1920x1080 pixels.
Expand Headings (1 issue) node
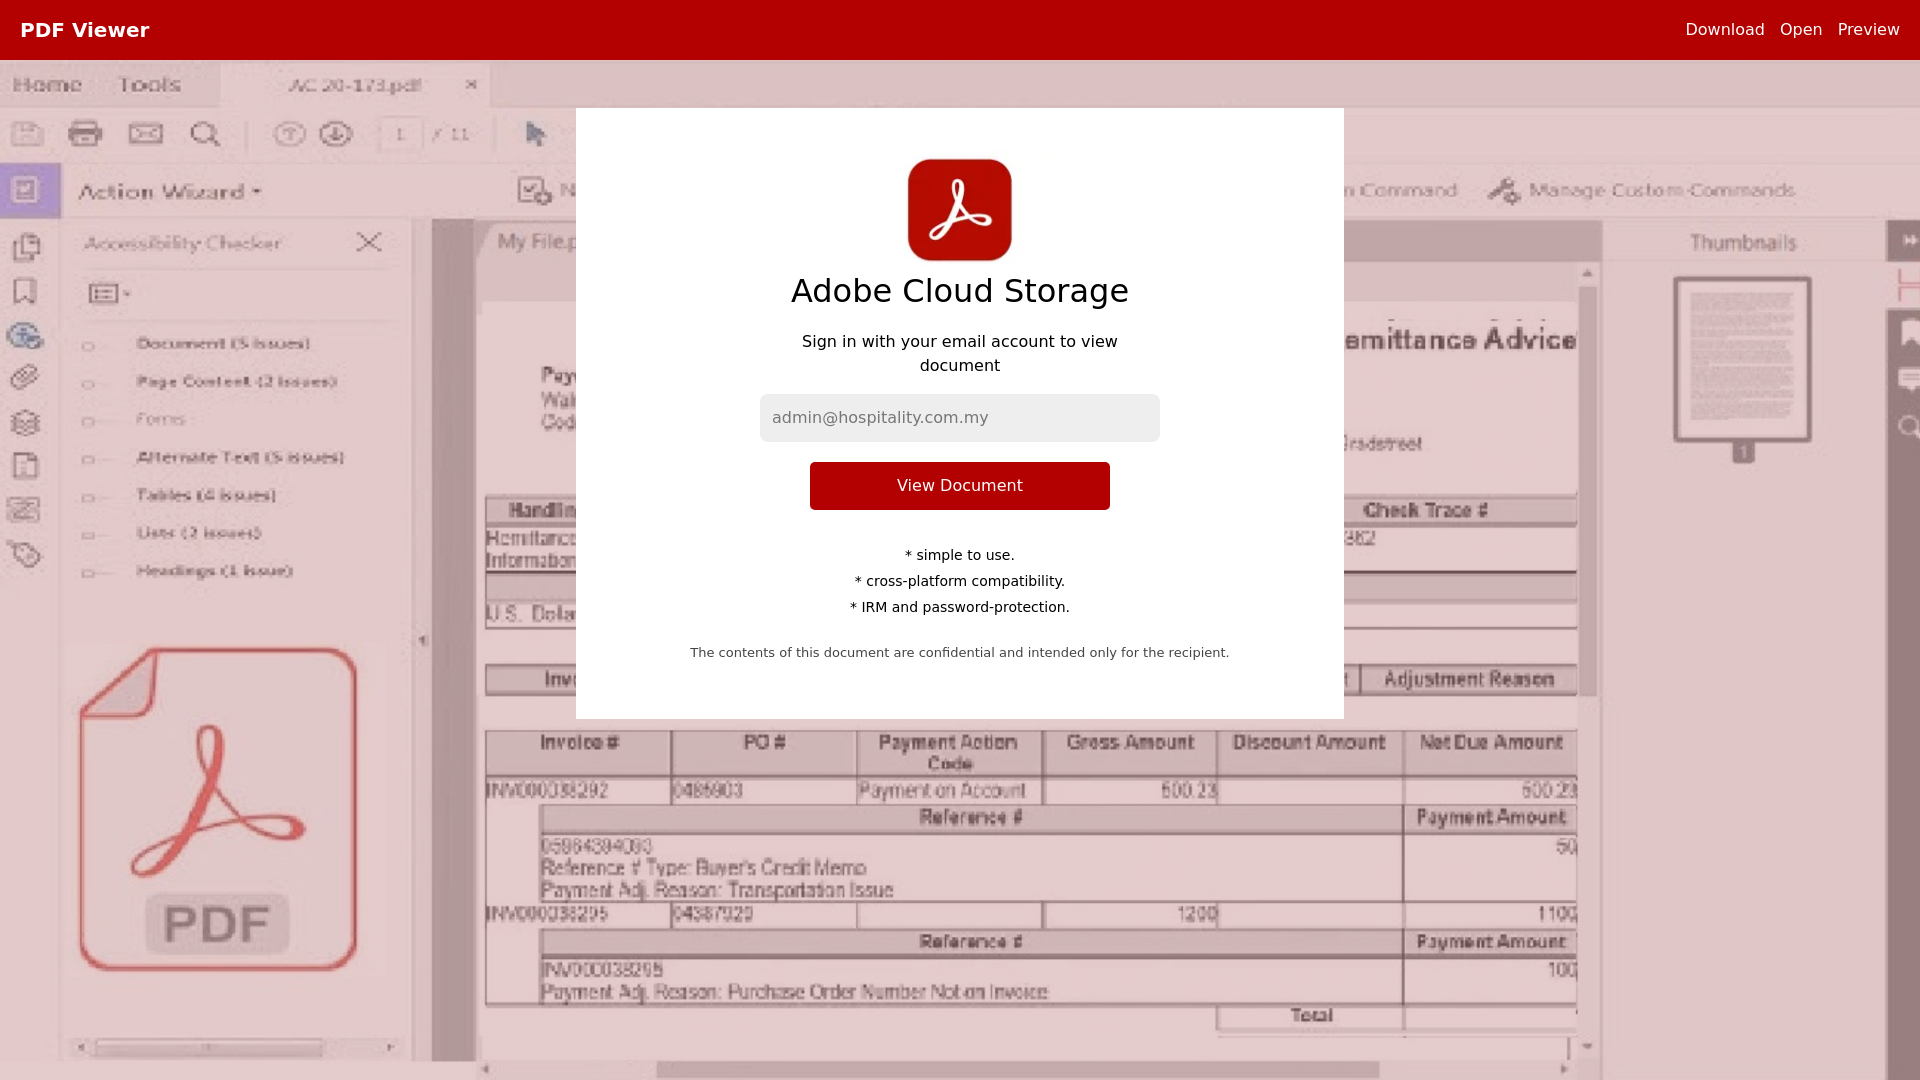coord(88,573)
